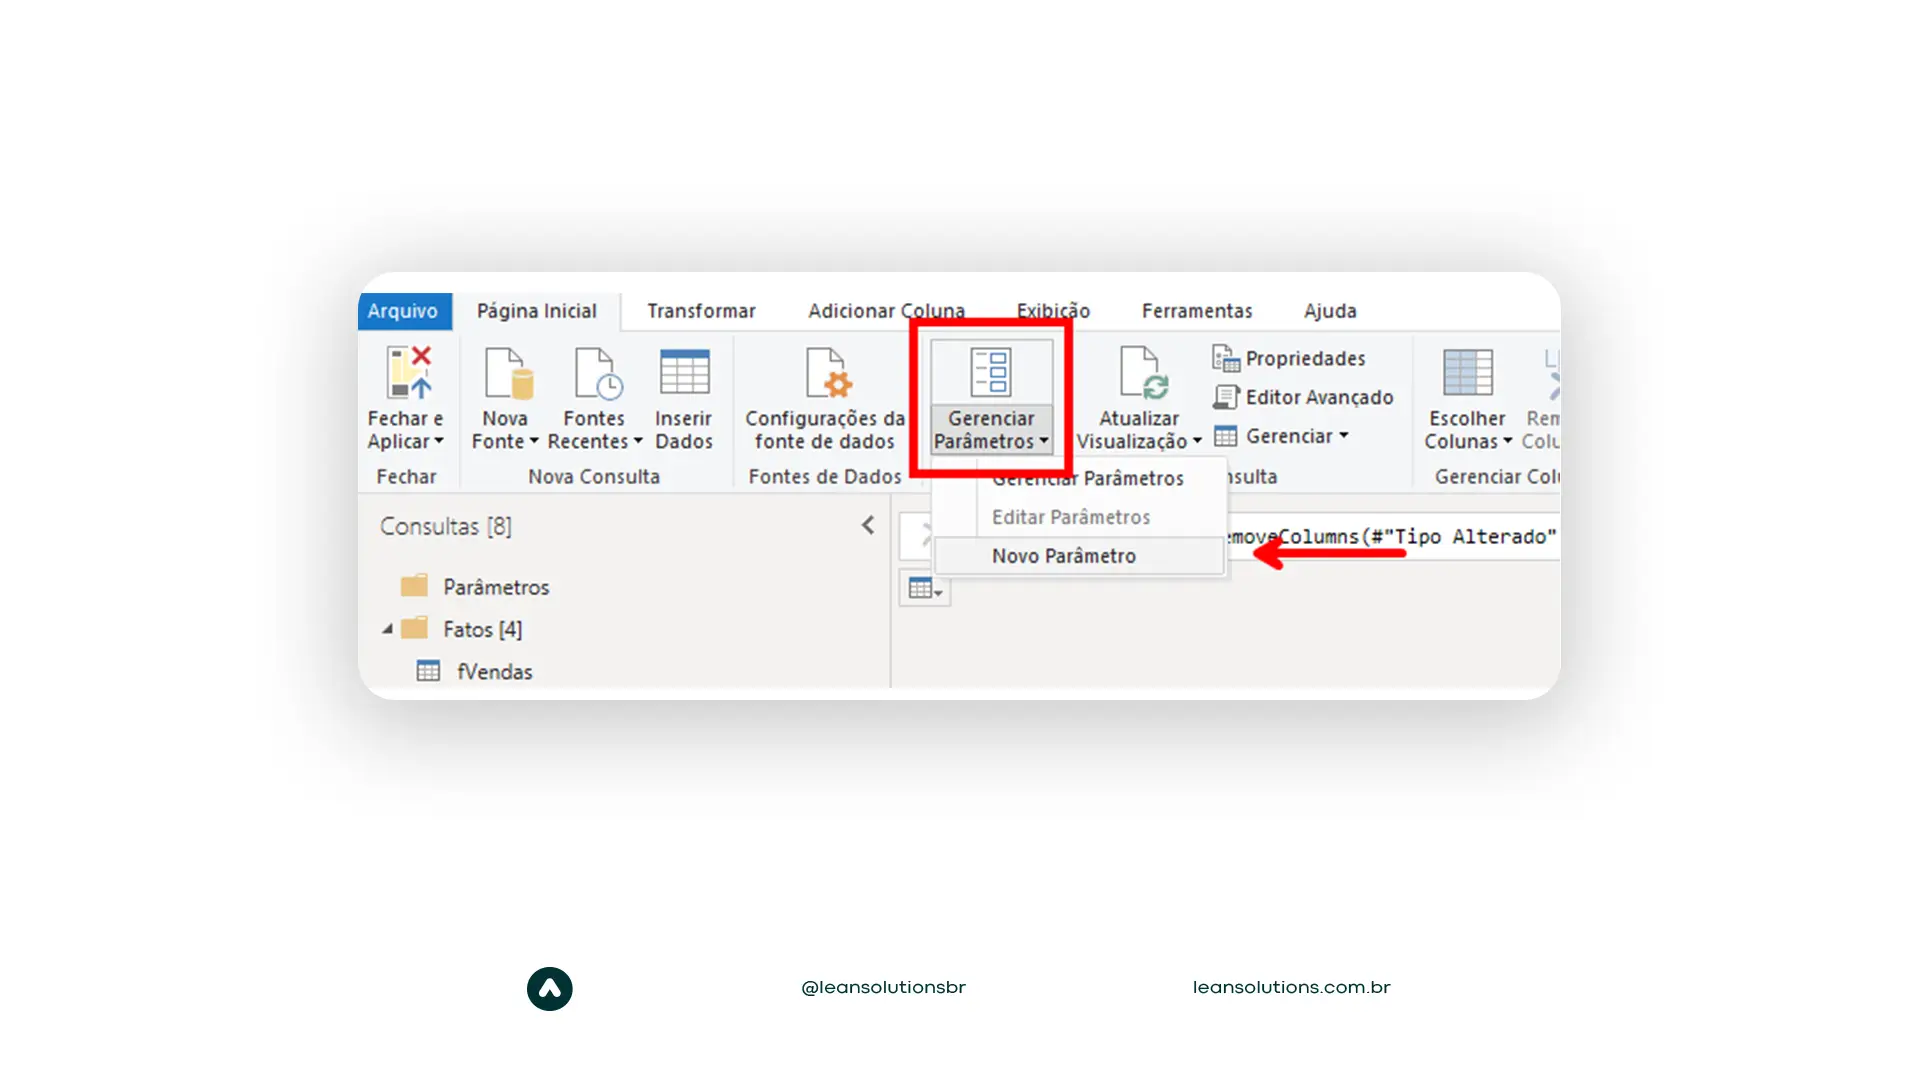Expand the Atualizar Visualização dropdown arrow
The image size is (1920, 1080).
[1197, 441]
